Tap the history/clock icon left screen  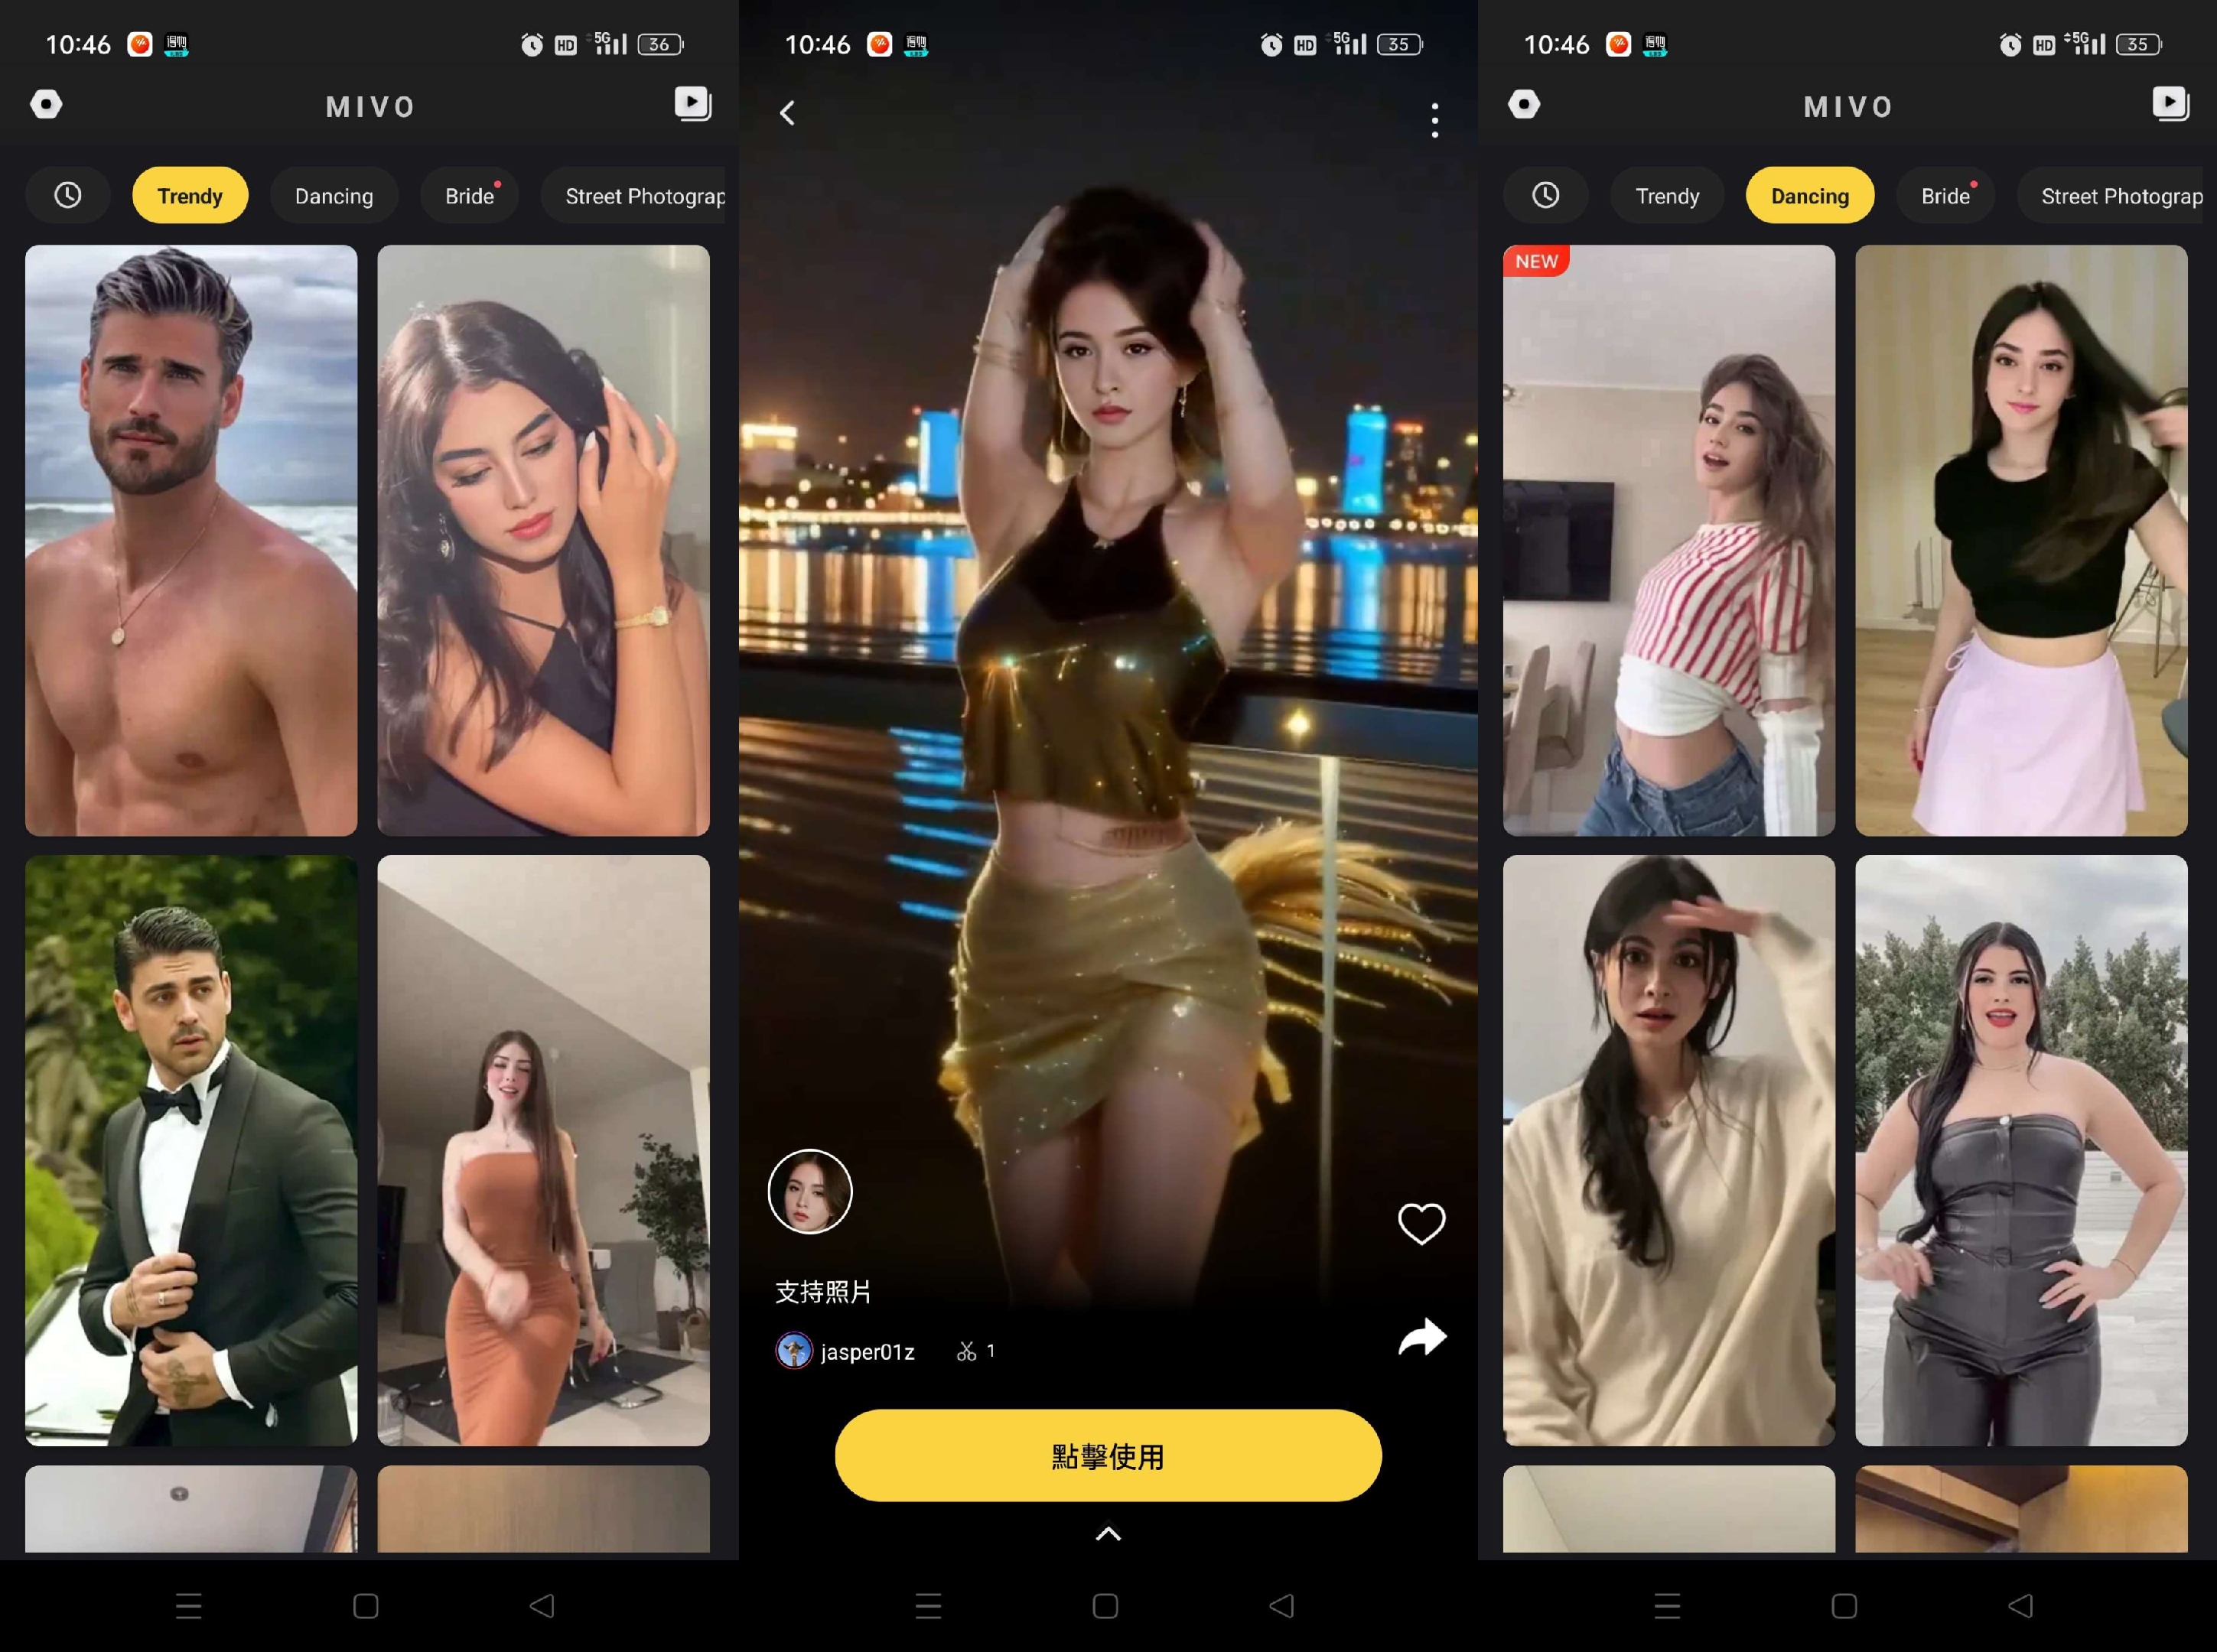[x=66, y=196]
